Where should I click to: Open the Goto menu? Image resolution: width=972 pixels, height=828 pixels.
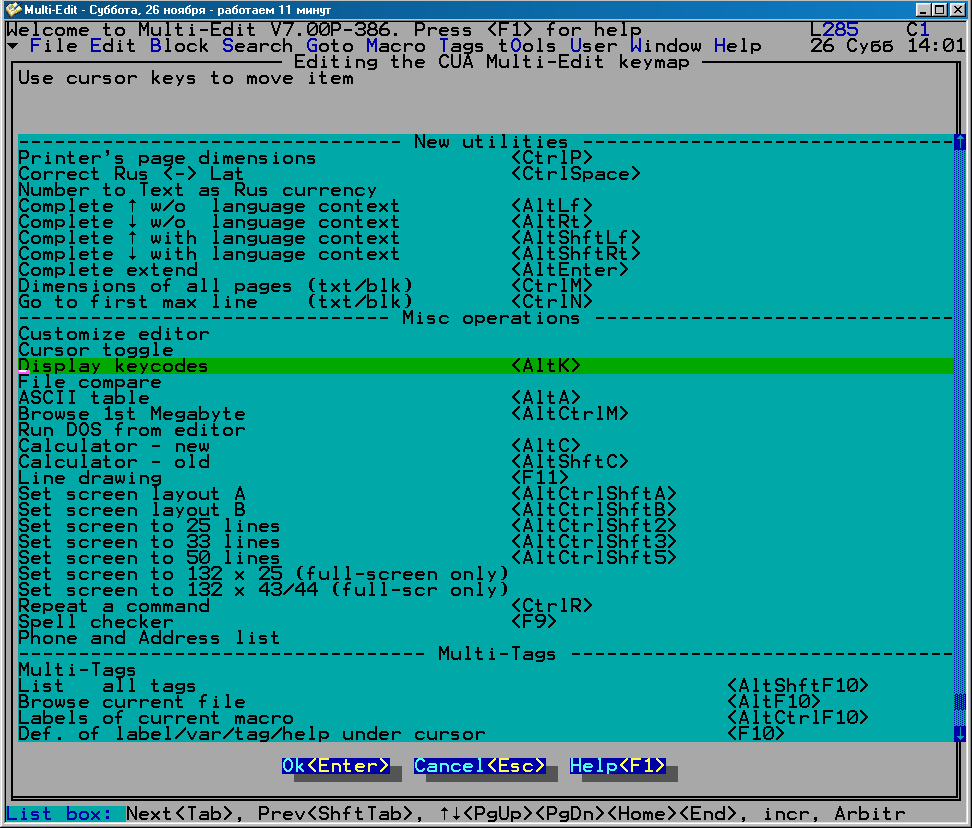pos(330,46)
